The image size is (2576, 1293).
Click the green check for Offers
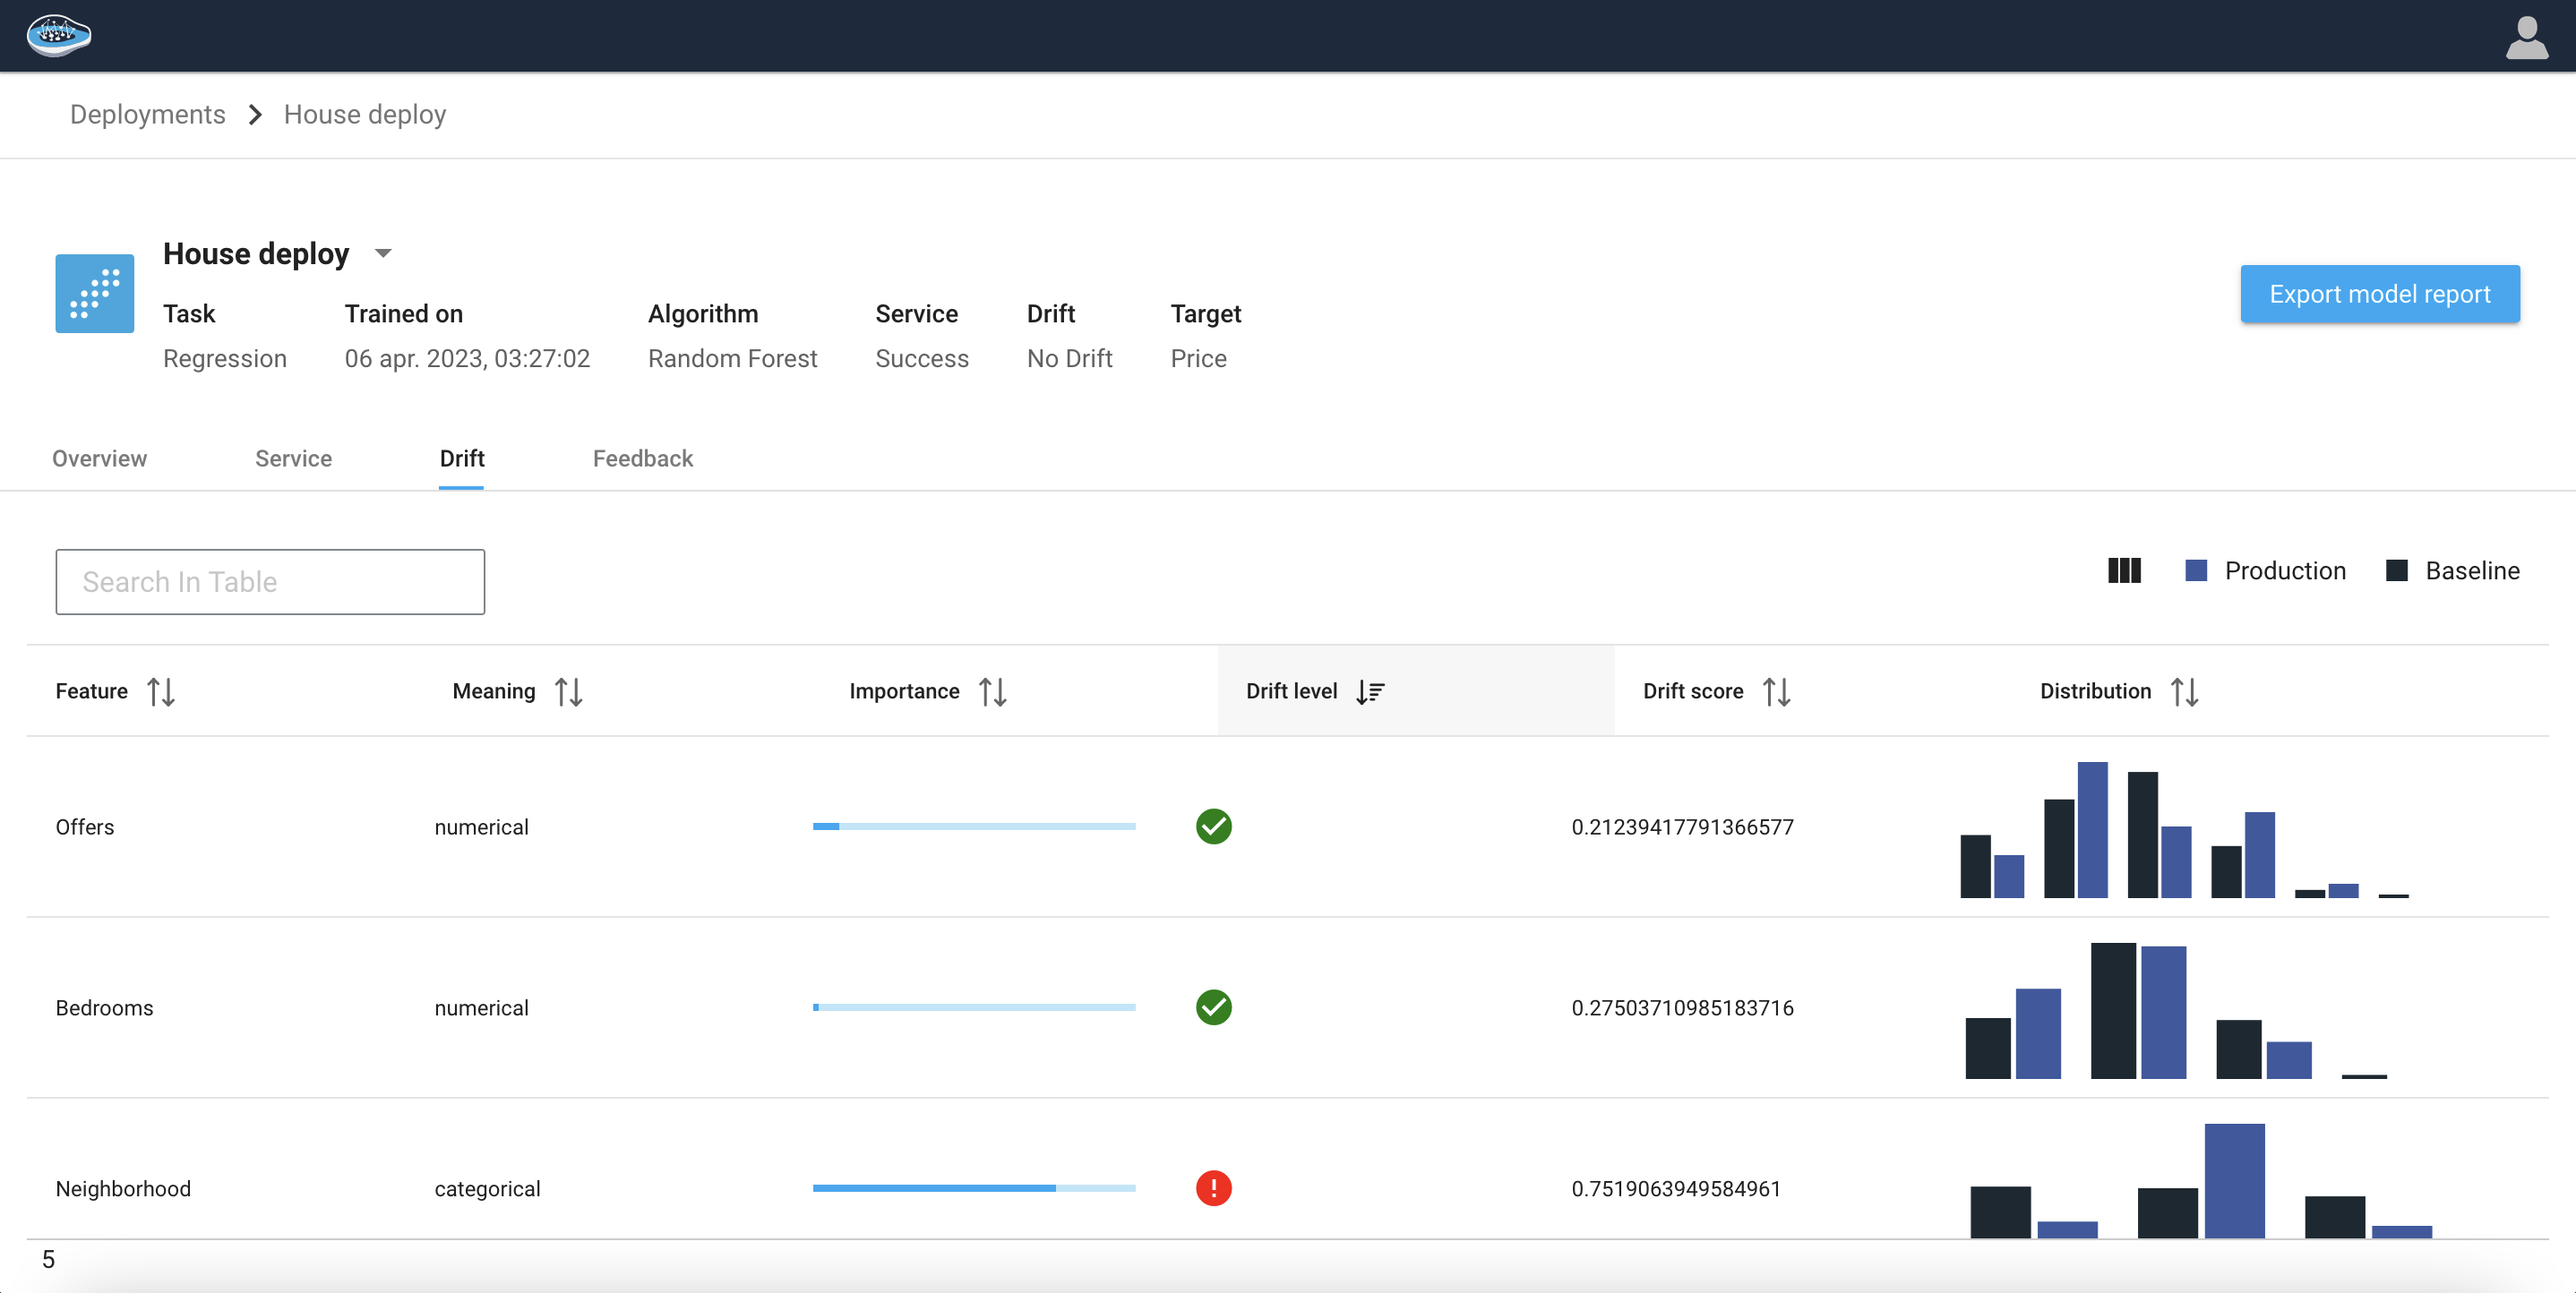point(1213,827)
